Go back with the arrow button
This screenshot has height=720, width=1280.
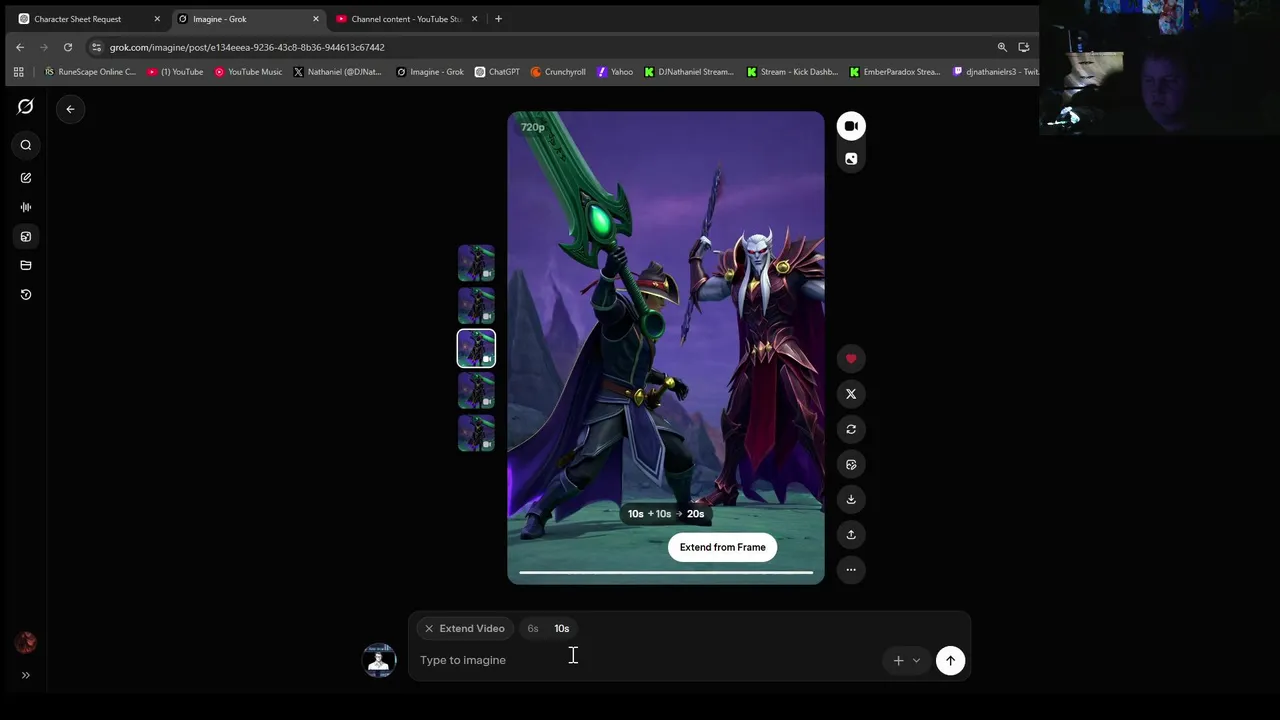pos(70,109)
